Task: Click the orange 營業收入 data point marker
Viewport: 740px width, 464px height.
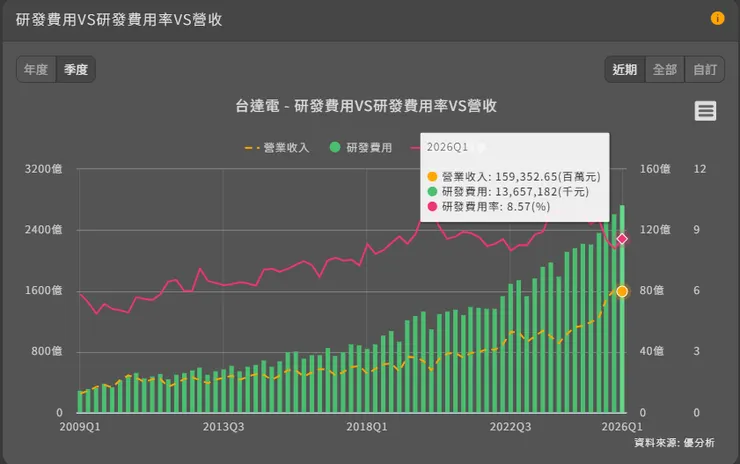Action: (622, 291)
